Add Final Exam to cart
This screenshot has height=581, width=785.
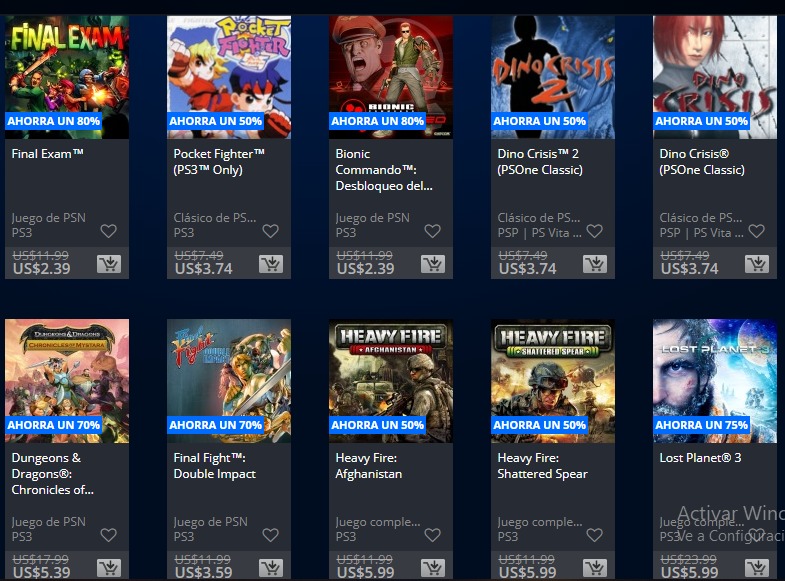click(109, 264)
